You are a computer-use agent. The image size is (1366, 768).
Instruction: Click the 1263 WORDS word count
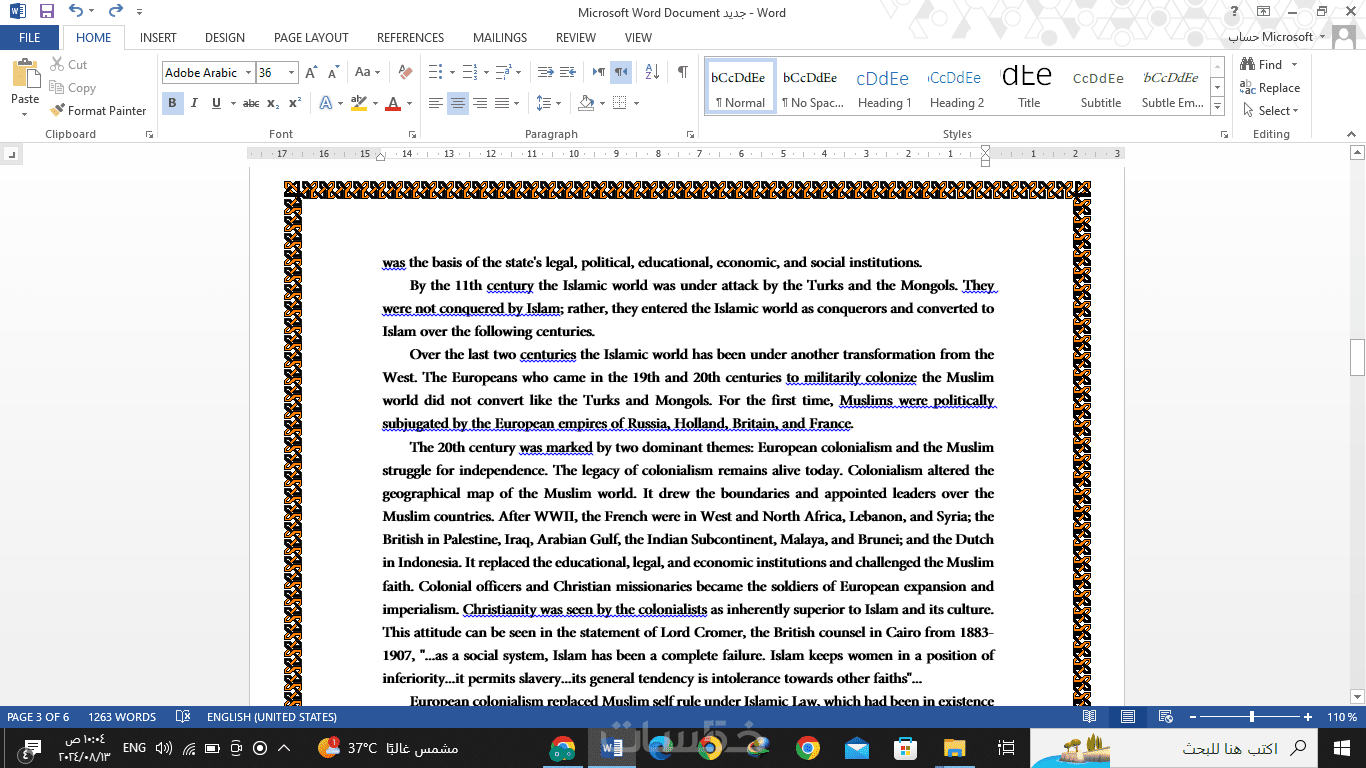click(122, 717)
